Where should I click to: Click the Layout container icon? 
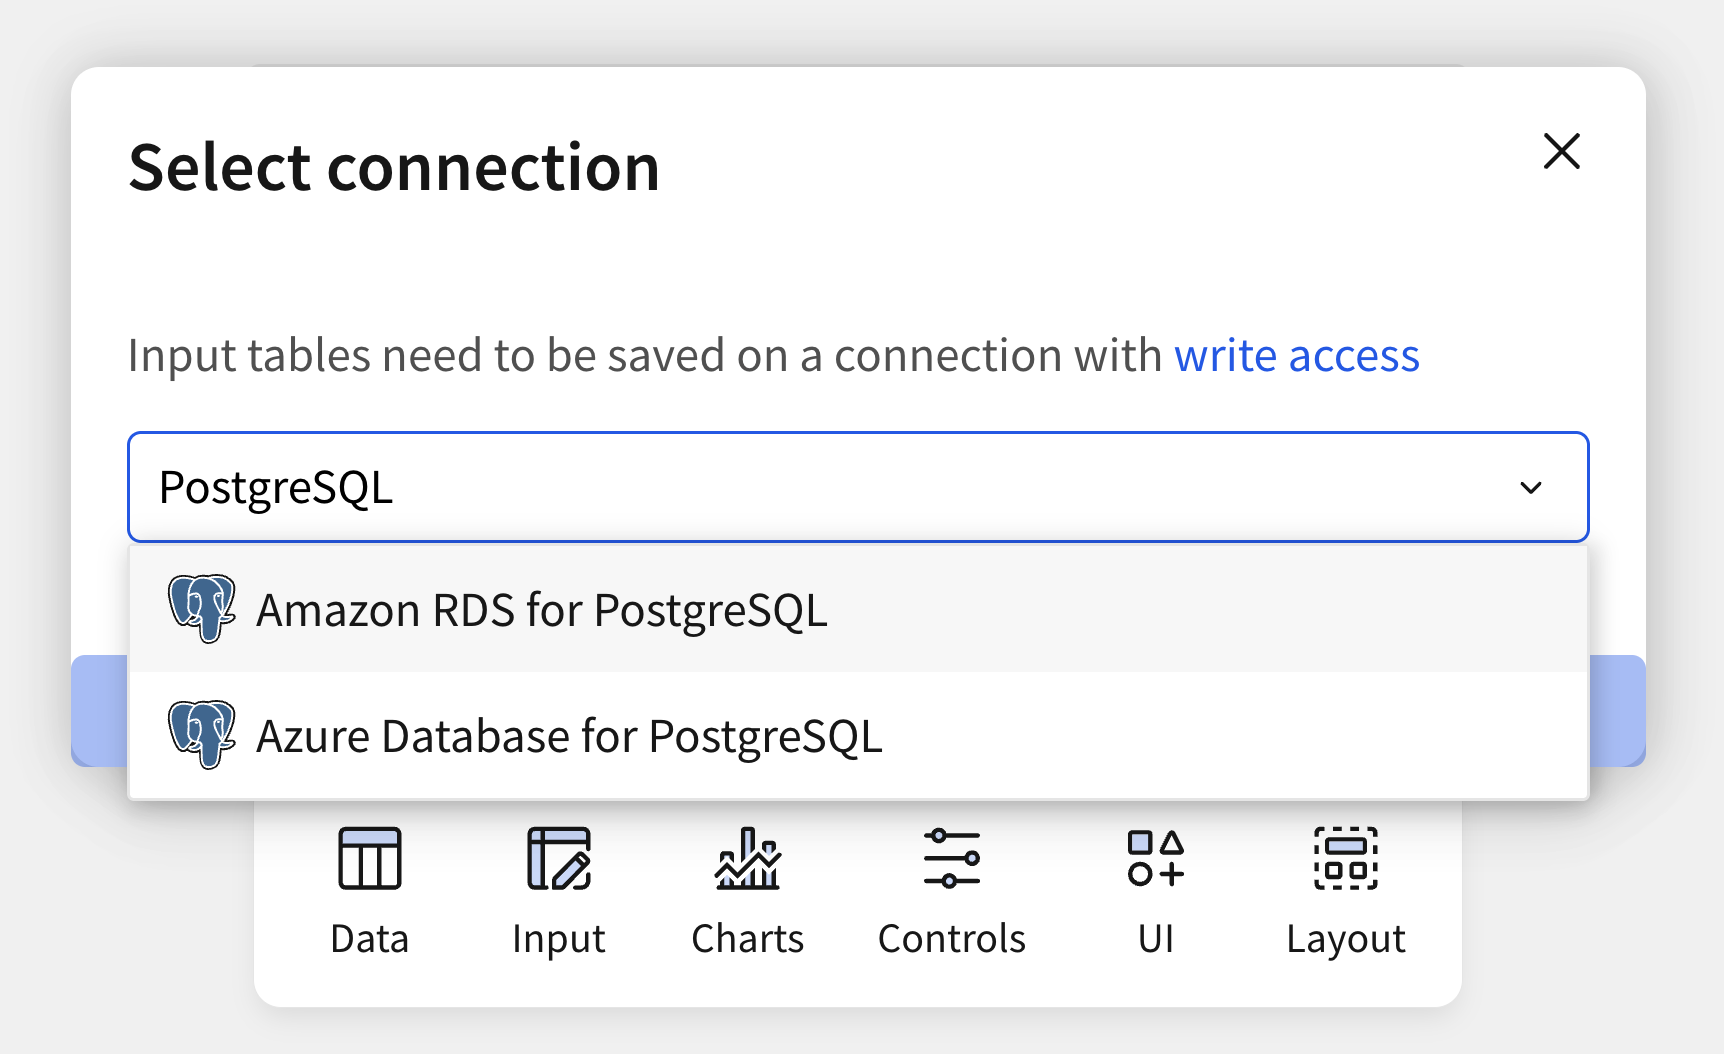(1346, 858)
